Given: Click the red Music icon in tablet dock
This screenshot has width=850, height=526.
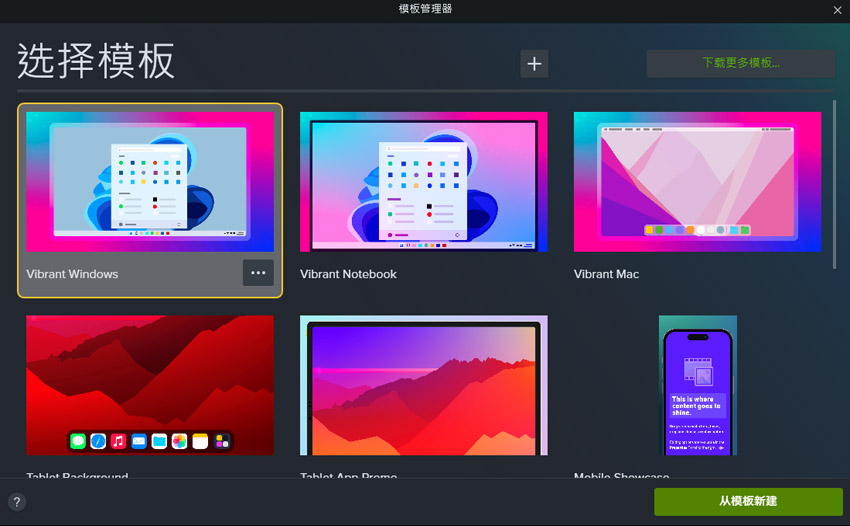Looking at the screenshot, I should tap(118, 441).
